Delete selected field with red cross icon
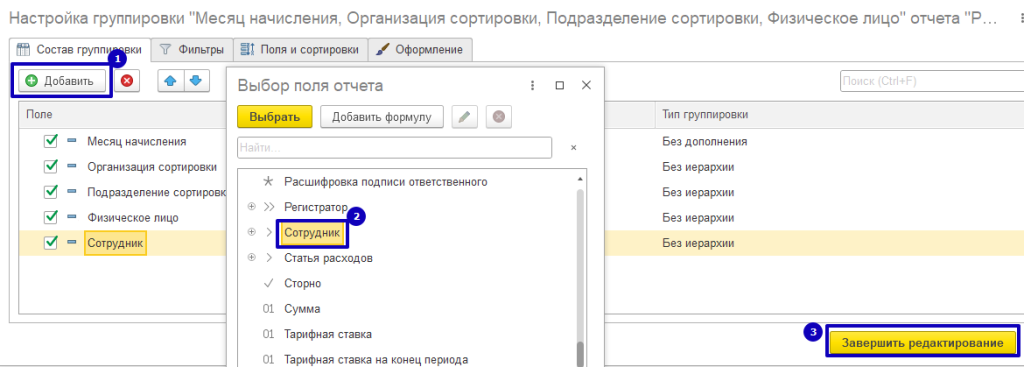This screenshot has height=367, width=1024. 127,81
